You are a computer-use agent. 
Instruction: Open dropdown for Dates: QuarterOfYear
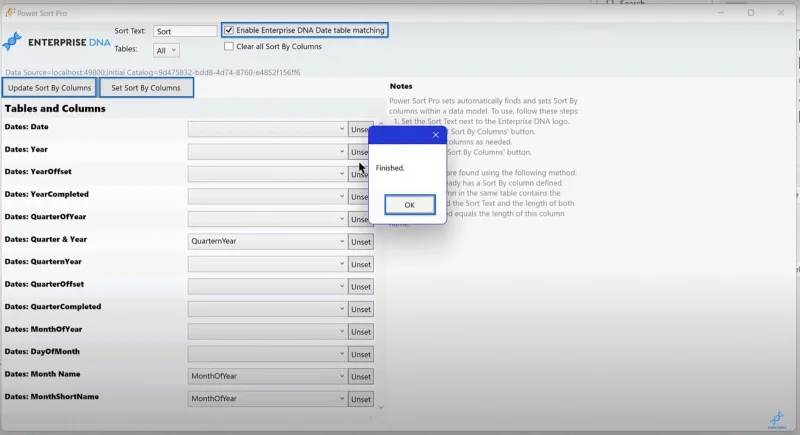pos(267,219)
